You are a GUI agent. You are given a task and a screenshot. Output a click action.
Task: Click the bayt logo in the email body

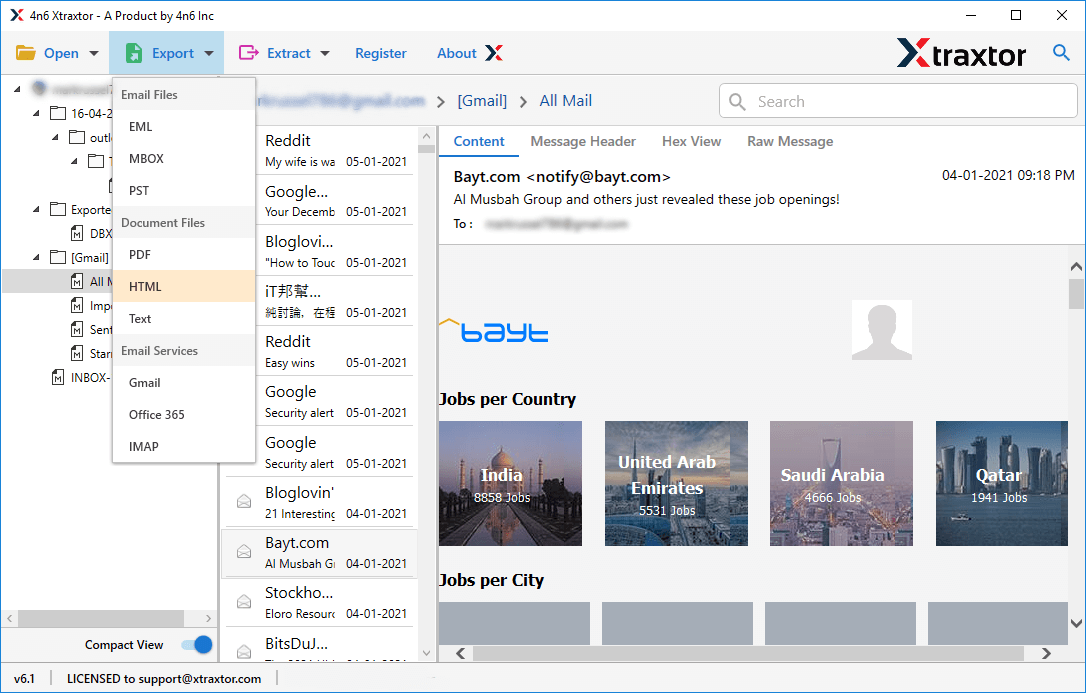tap(494, 332)
